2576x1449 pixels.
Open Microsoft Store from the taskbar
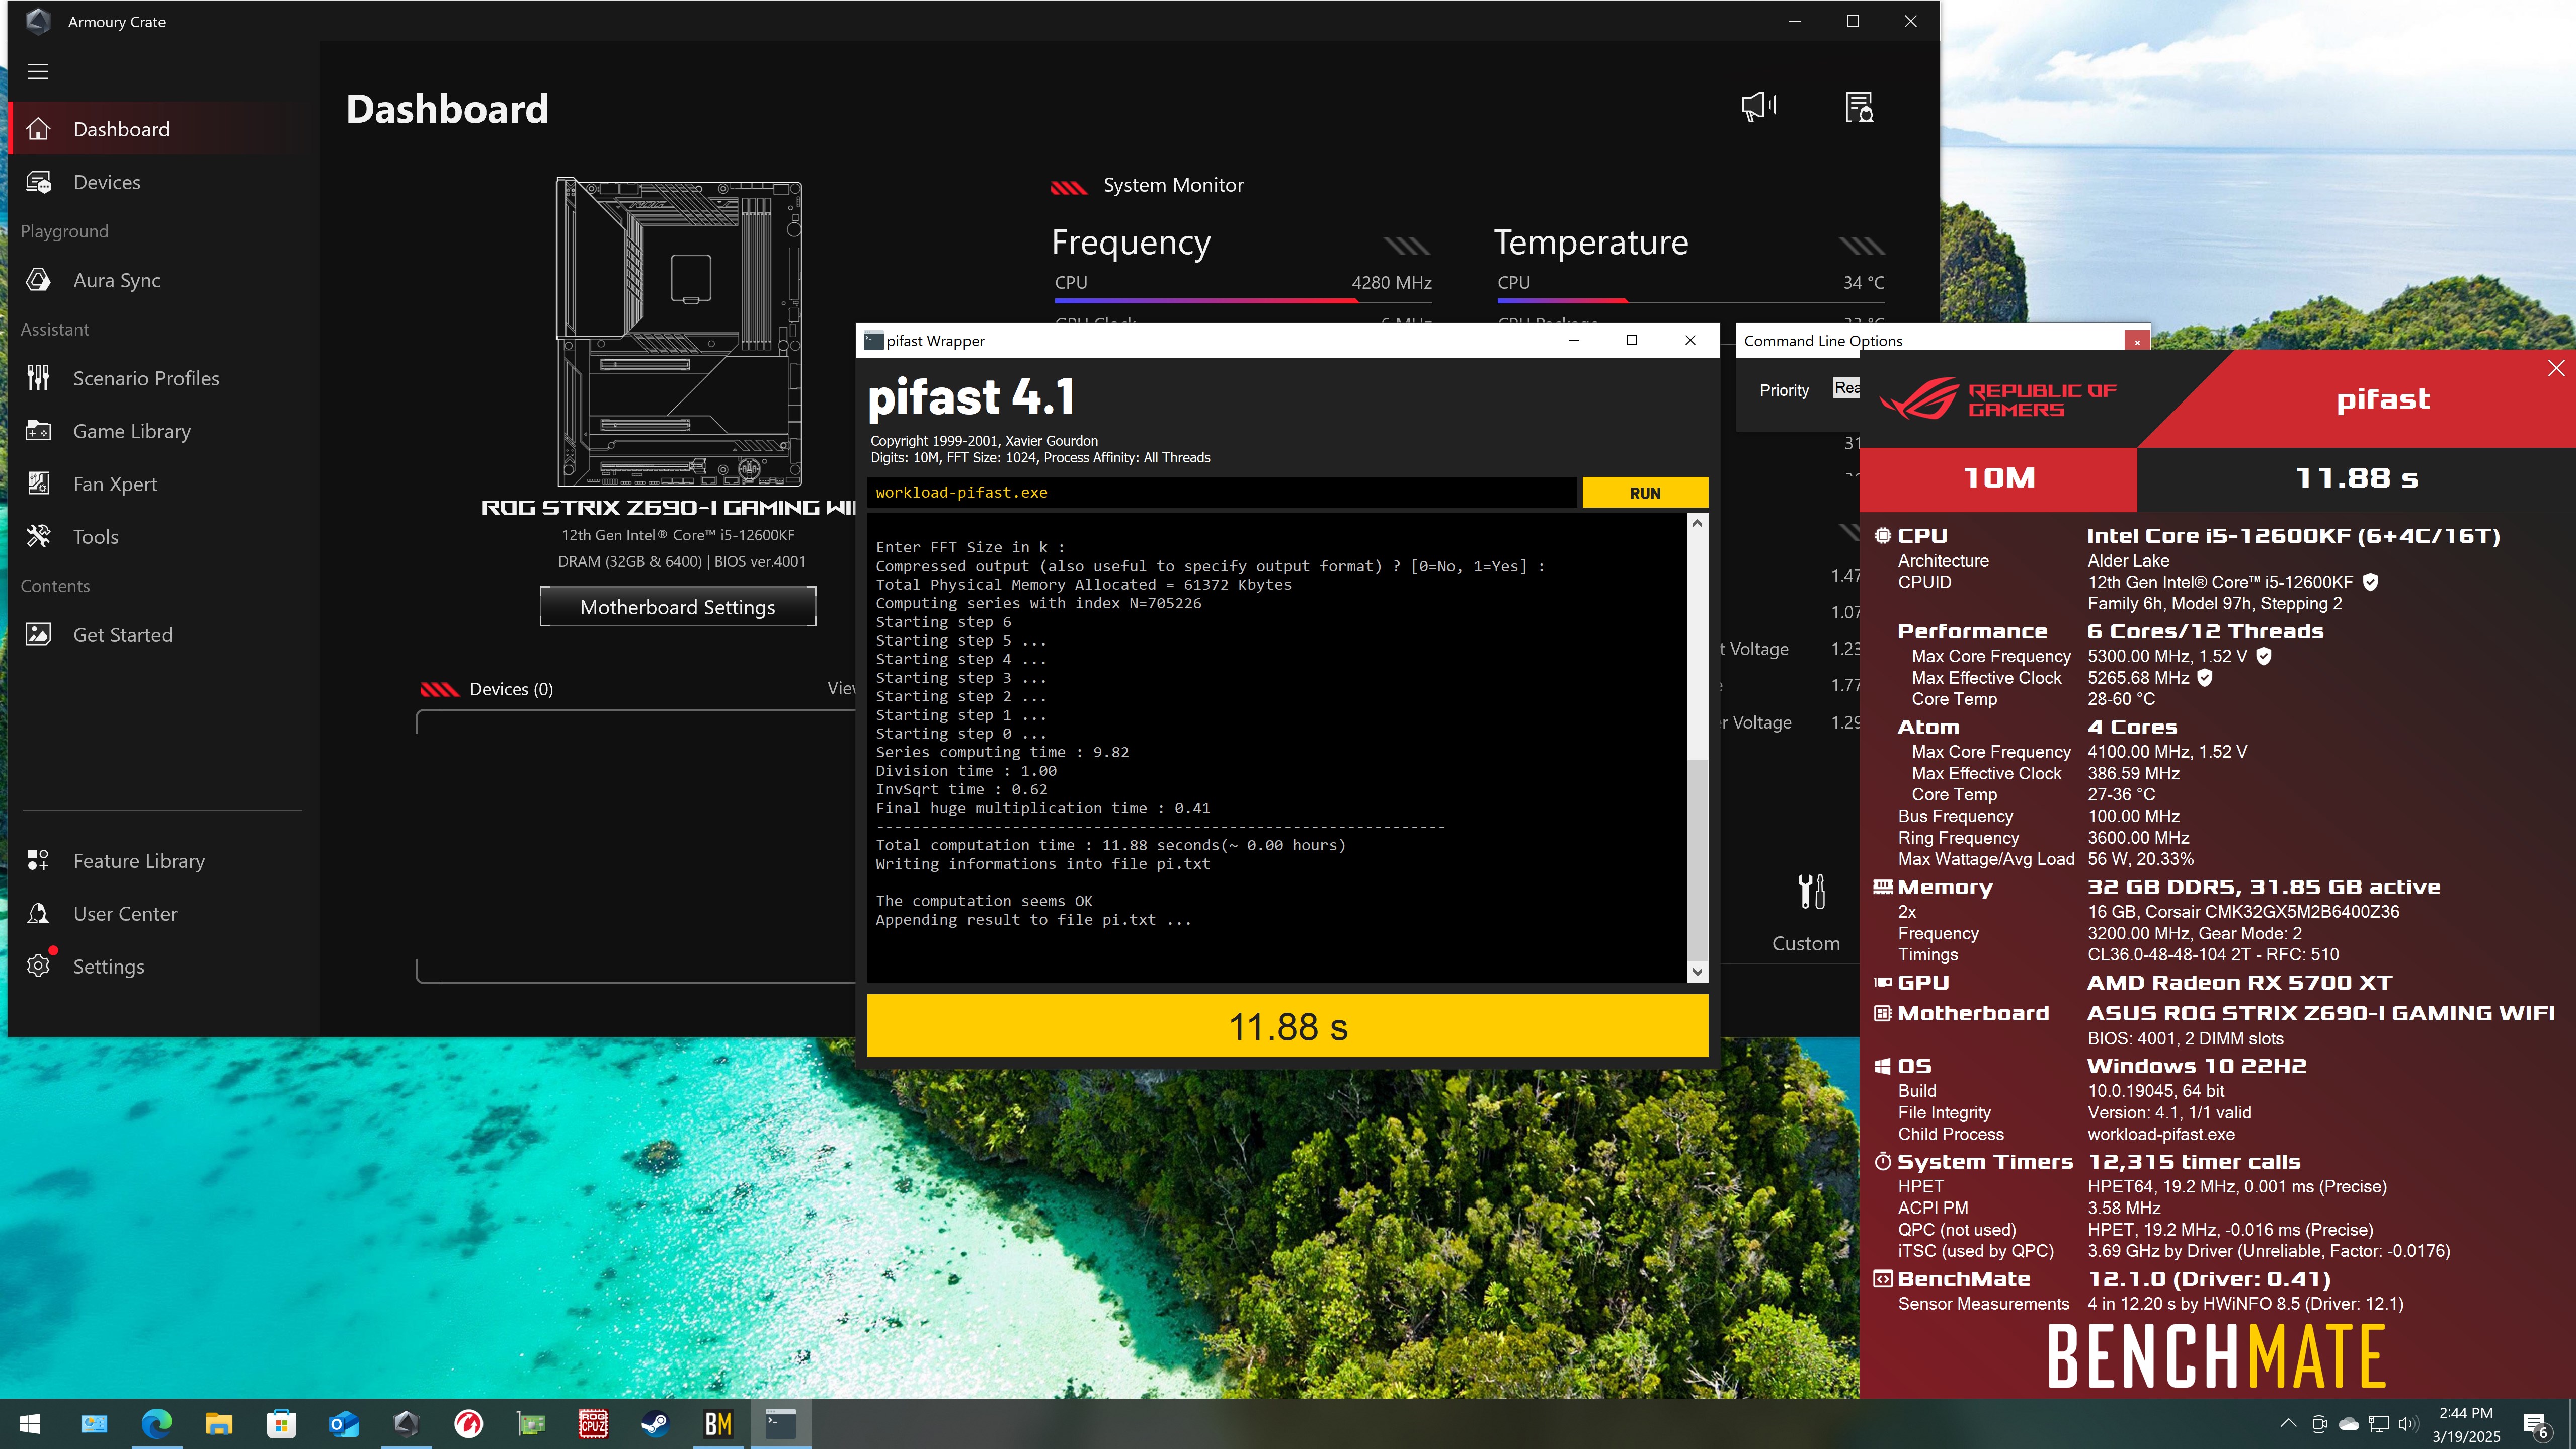tap(281, 1424)
